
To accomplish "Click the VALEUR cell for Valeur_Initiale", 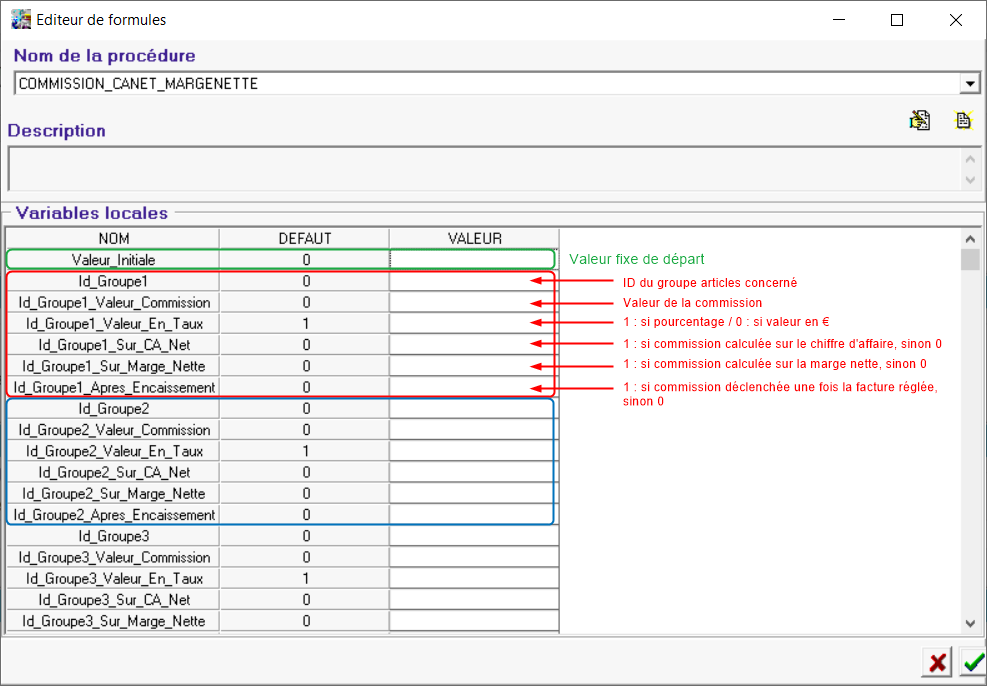I will coord(472,259).
